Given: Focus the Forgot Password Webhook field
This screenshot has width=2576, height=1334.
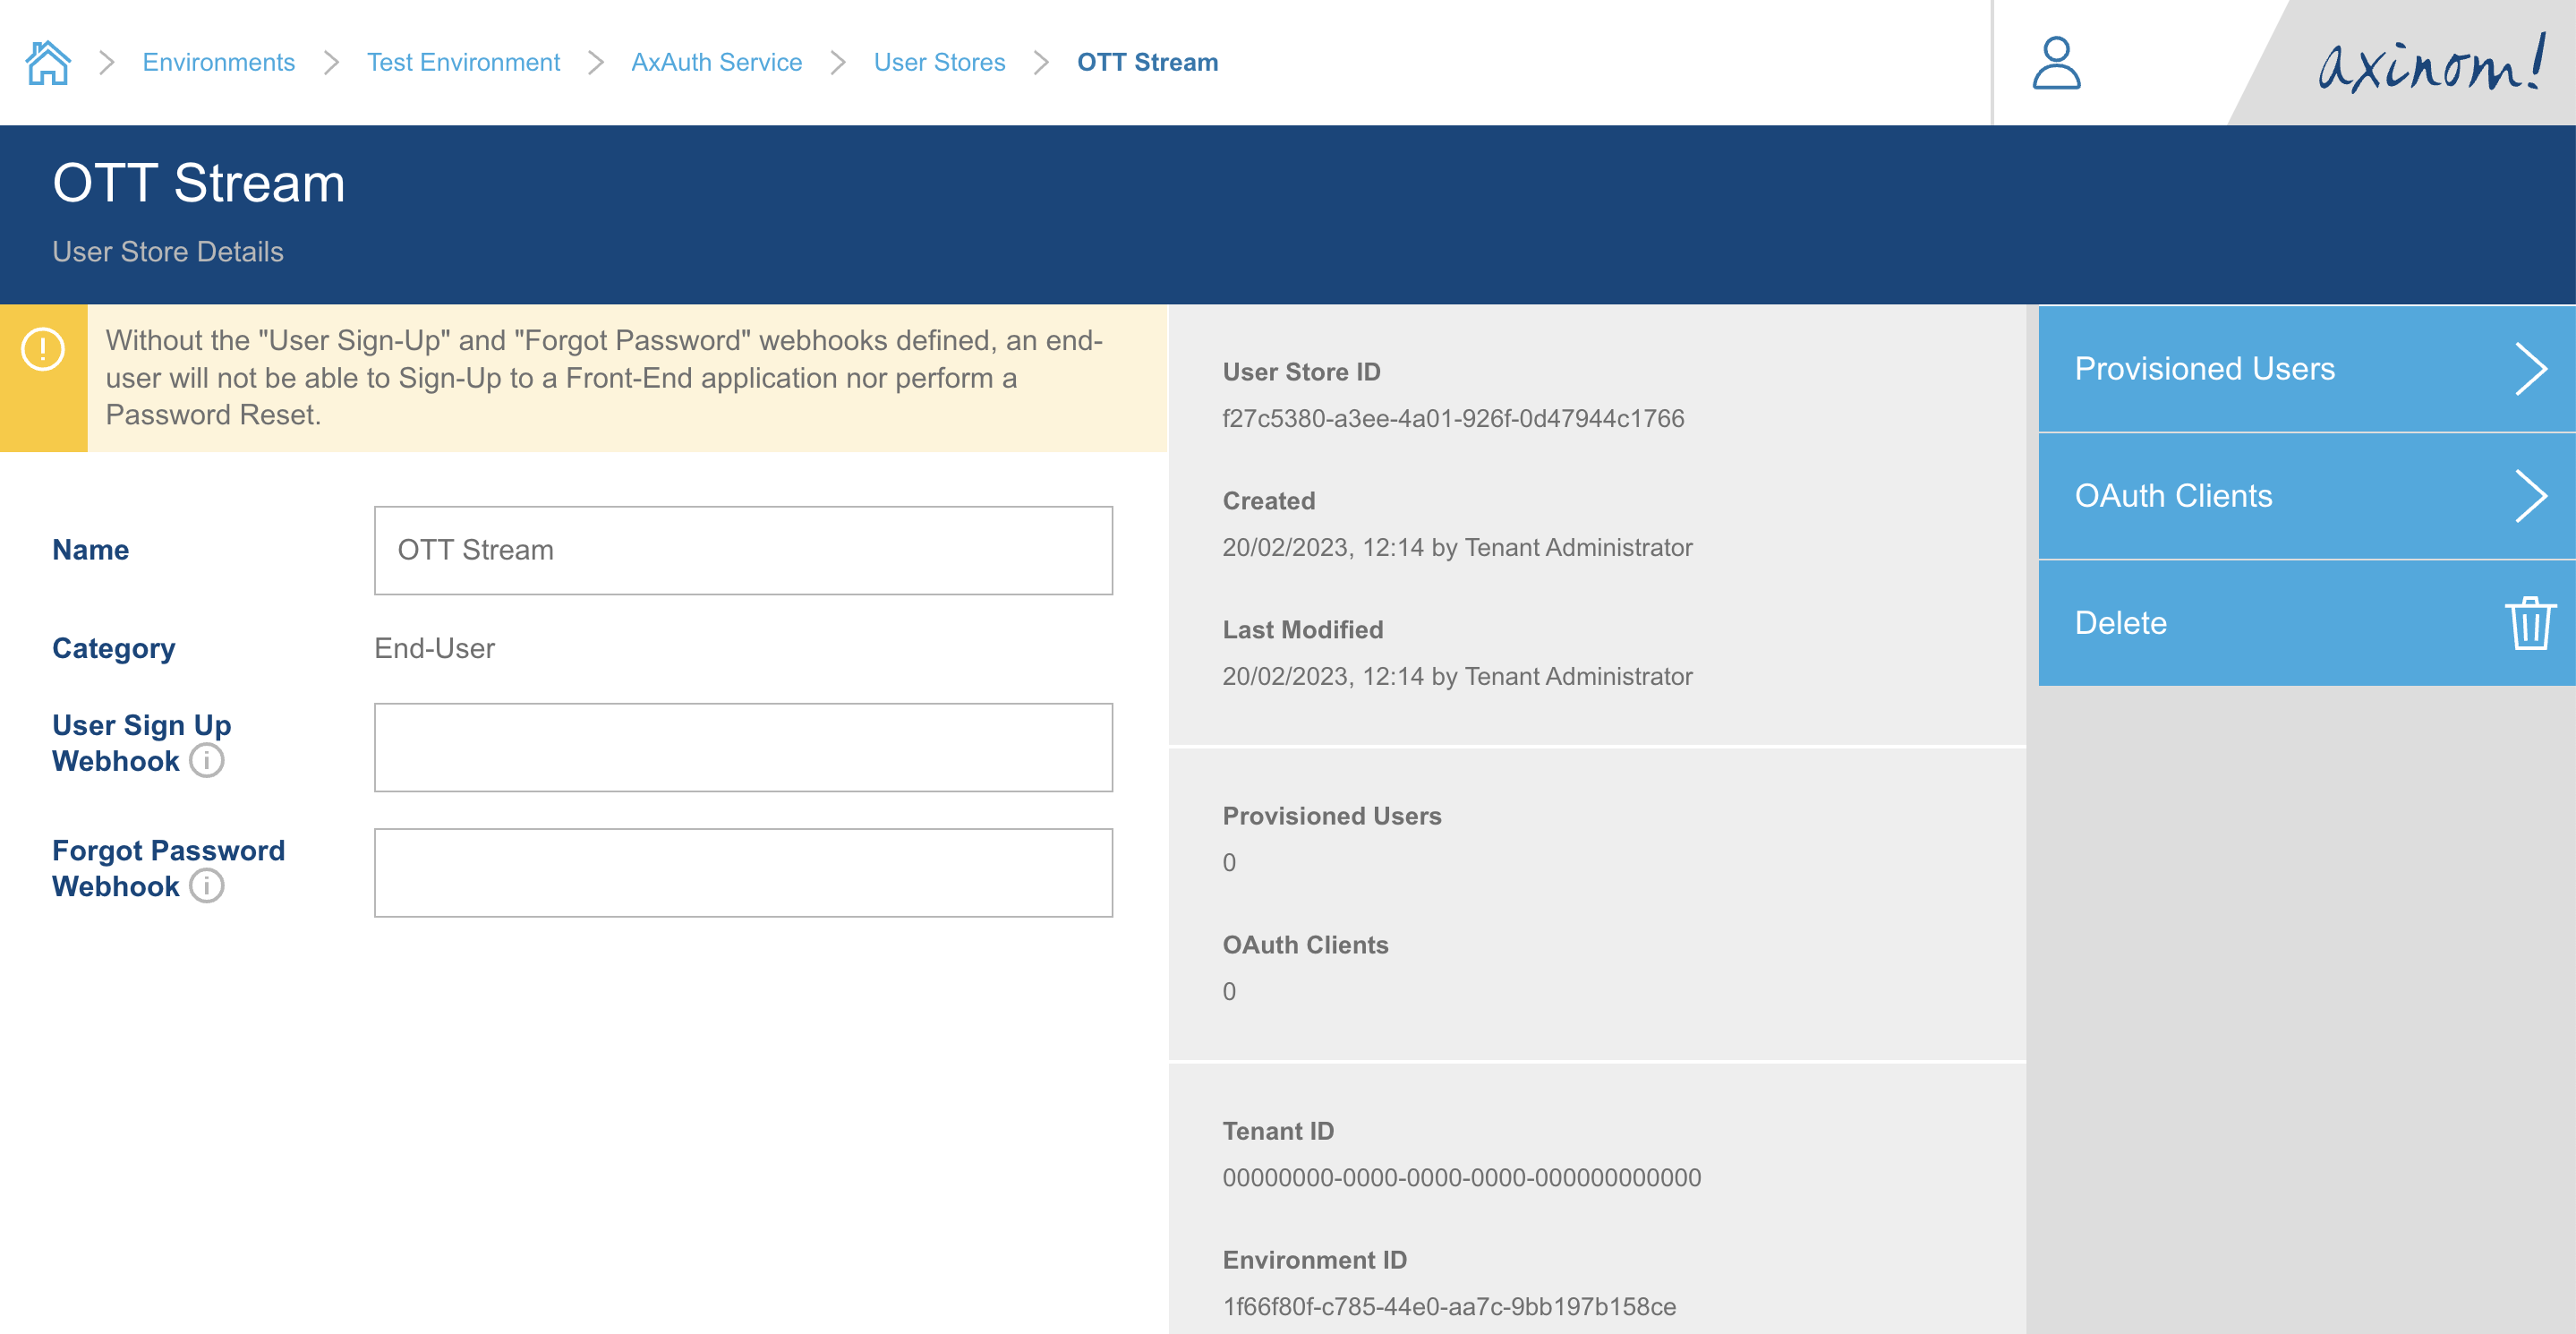Looking at the screenshot, I should click(x=743, y=872).
